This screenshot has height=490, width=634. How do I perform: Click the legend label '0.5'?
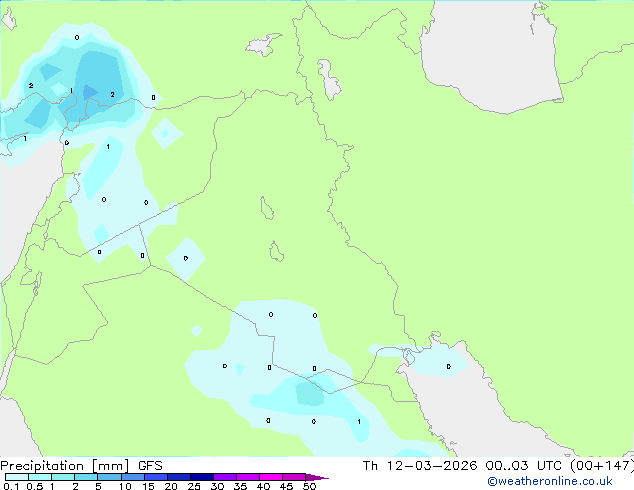click(35, 486)
